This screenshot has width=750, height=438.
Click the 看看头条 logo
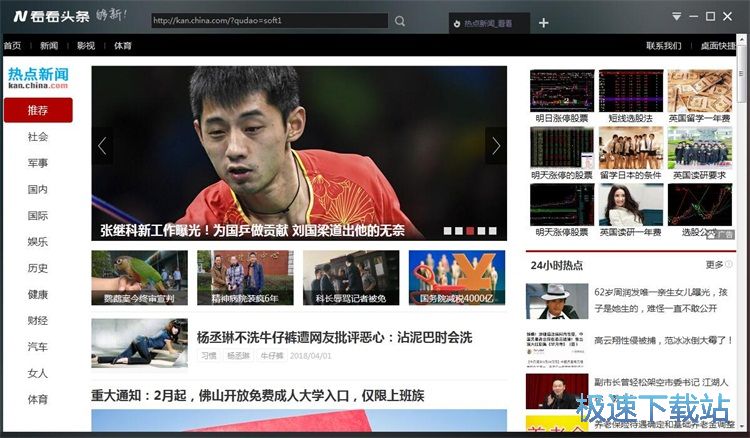click(x=52, y=16)
